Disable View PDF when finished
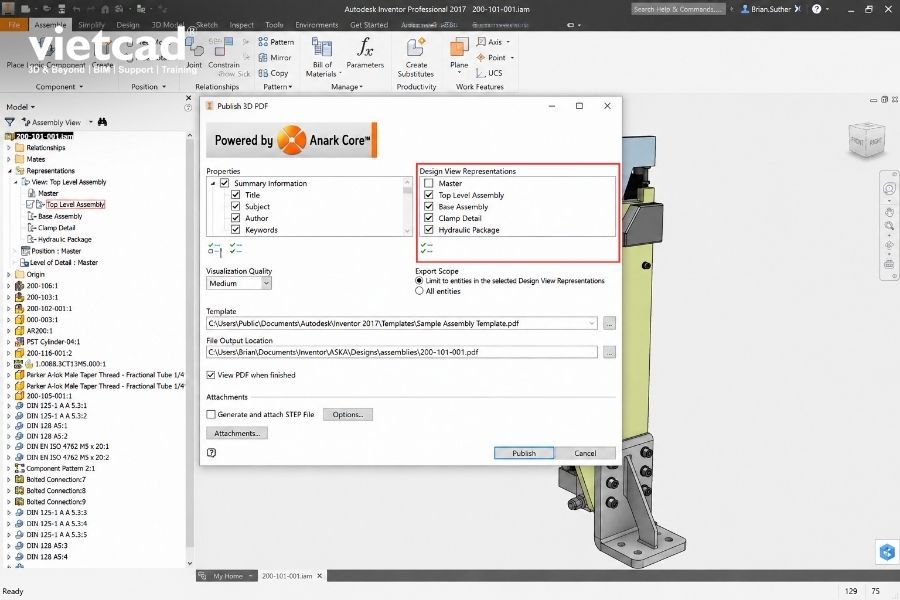The height and width of the screenshot is (600, 900). [x=211, y=374]
